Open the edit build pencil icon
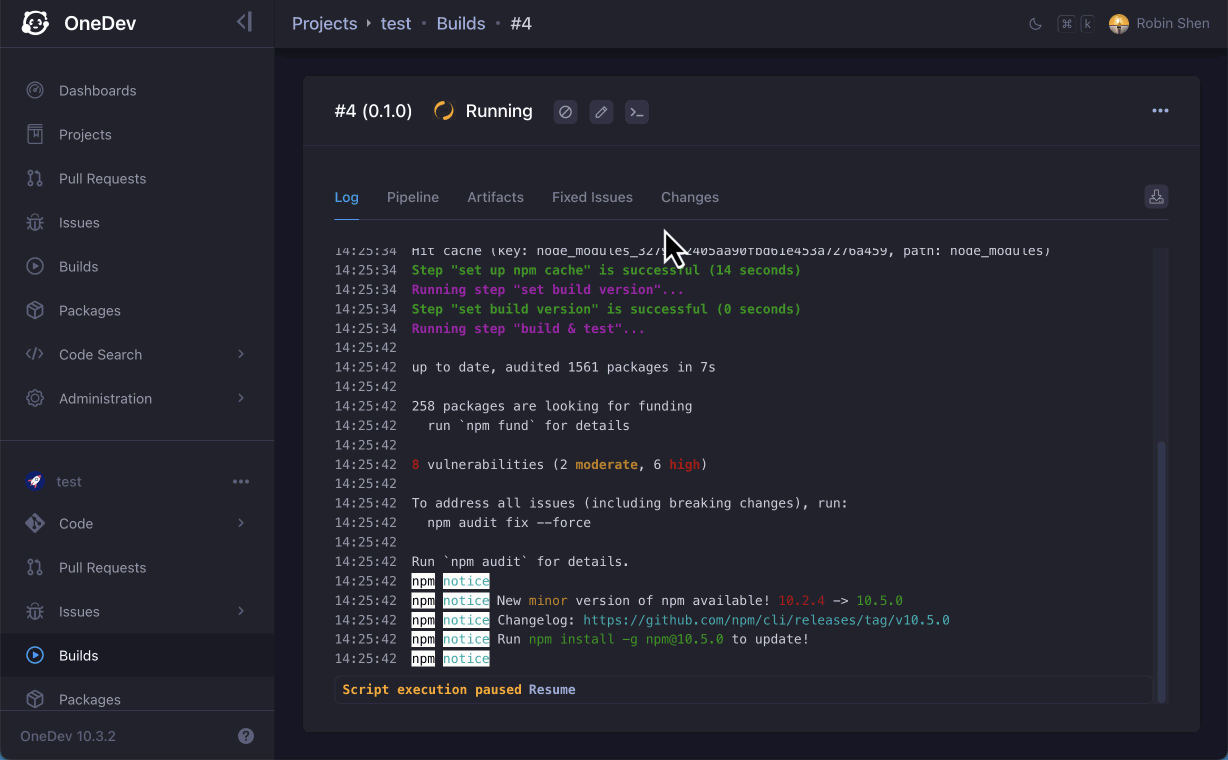Screen dimensions: 1228x760 click(601, 112)
